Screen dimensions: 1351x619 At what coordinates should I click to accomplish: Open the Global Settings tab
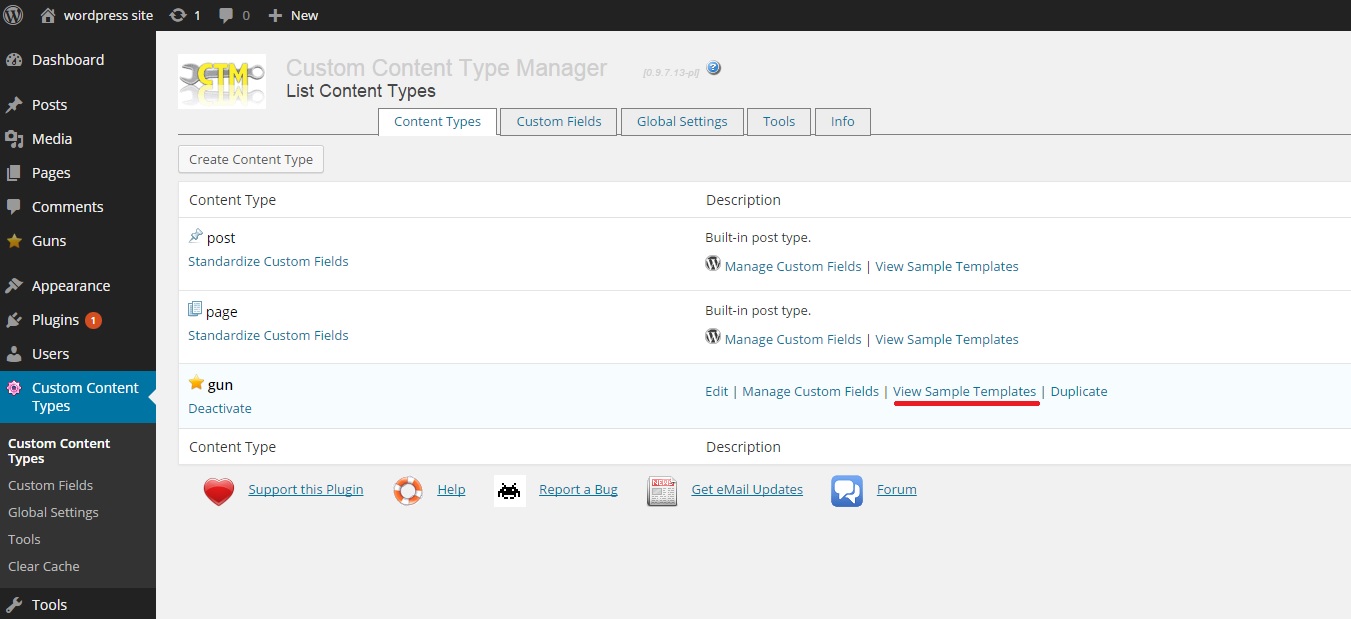tap(682, 122)
